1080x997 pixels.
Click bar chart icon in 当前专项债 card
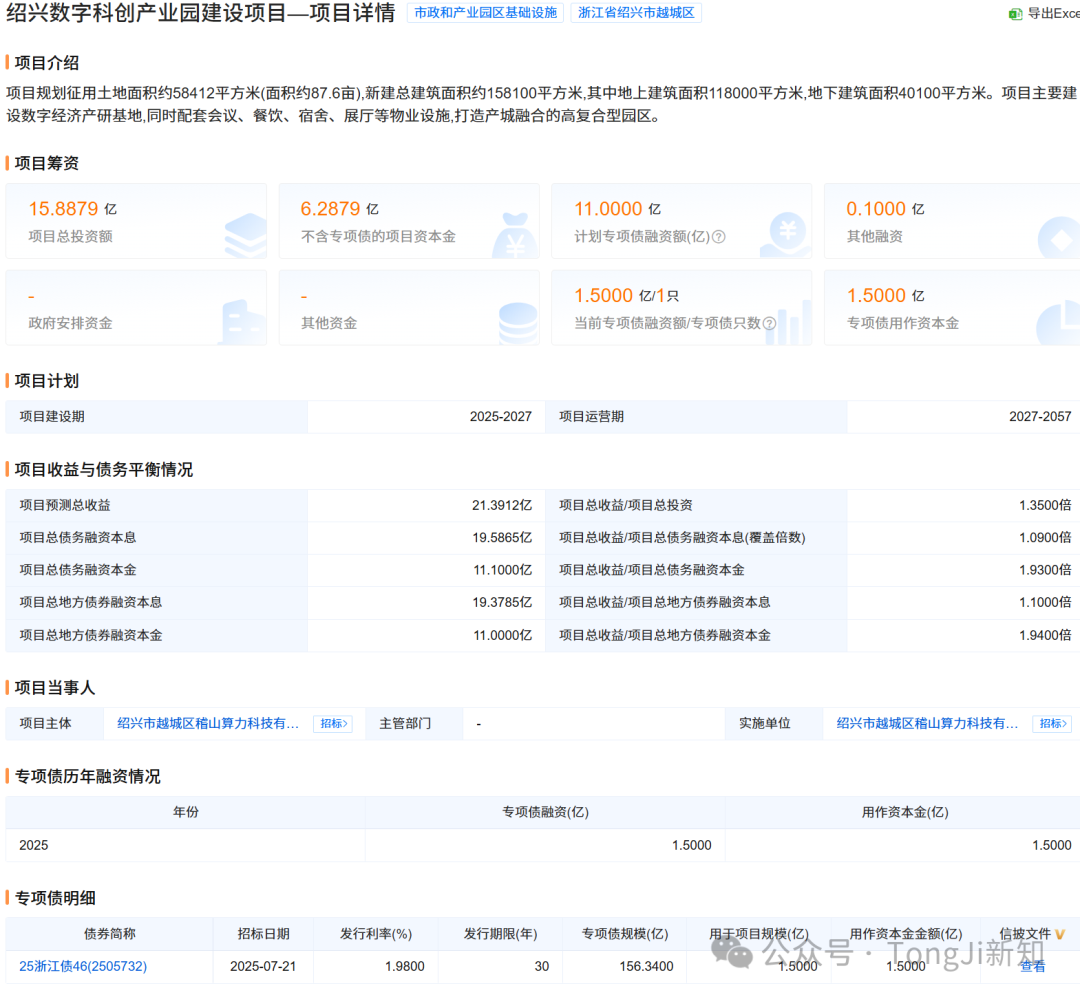pos(788,322)
